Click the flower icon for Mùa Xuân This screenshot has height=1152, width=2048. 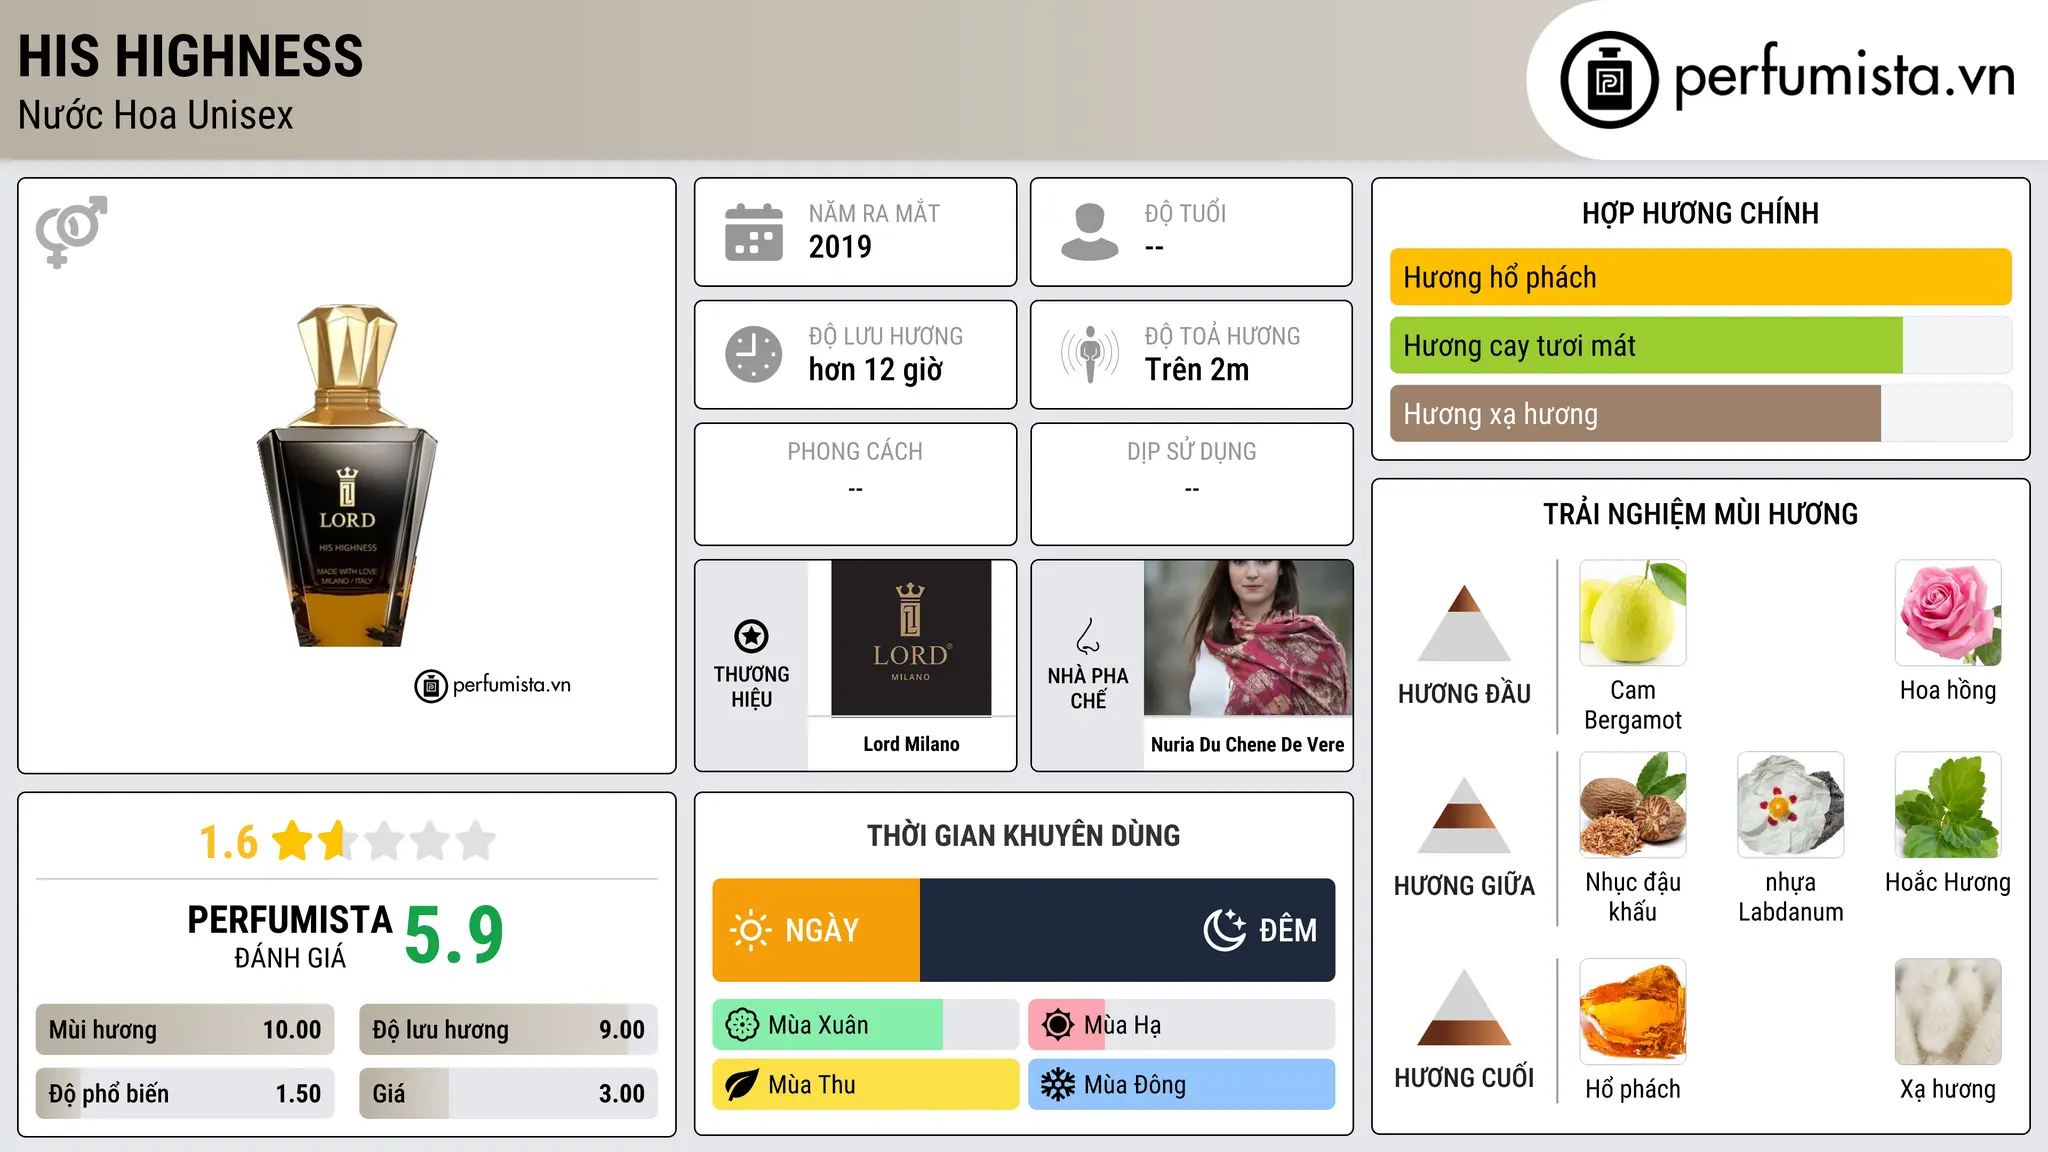click(x=742, y=1025)
